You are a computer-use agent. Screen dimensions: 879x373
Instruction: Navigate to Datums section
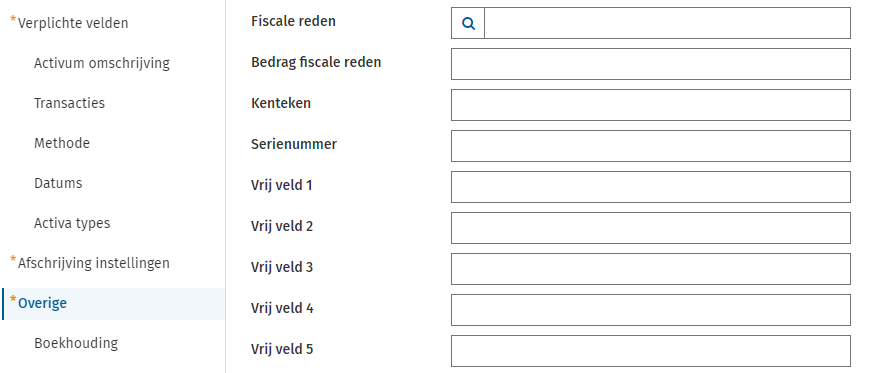(58, 183)
